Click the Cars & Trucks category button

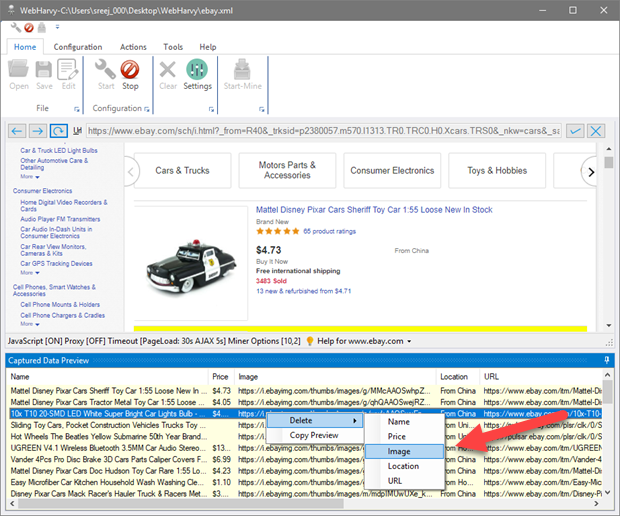tap(182, 171)
